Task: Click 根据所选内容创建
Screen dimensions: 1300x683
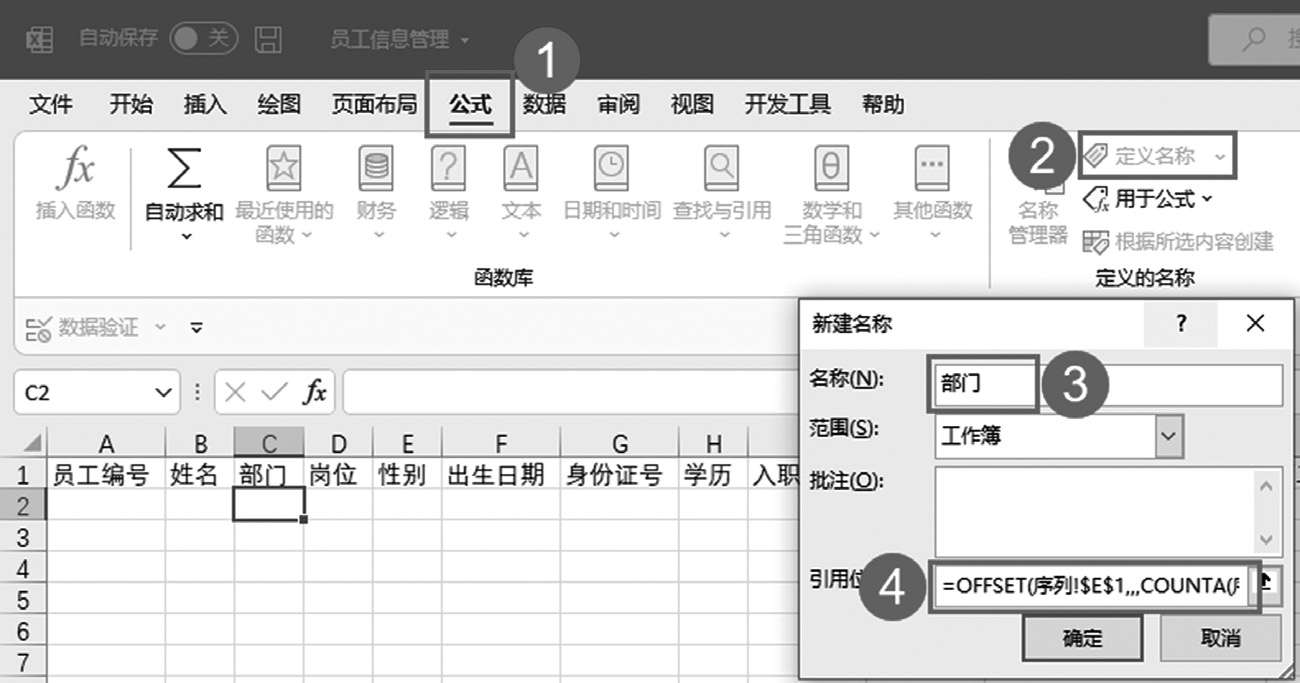Action: pos(1179,241)
